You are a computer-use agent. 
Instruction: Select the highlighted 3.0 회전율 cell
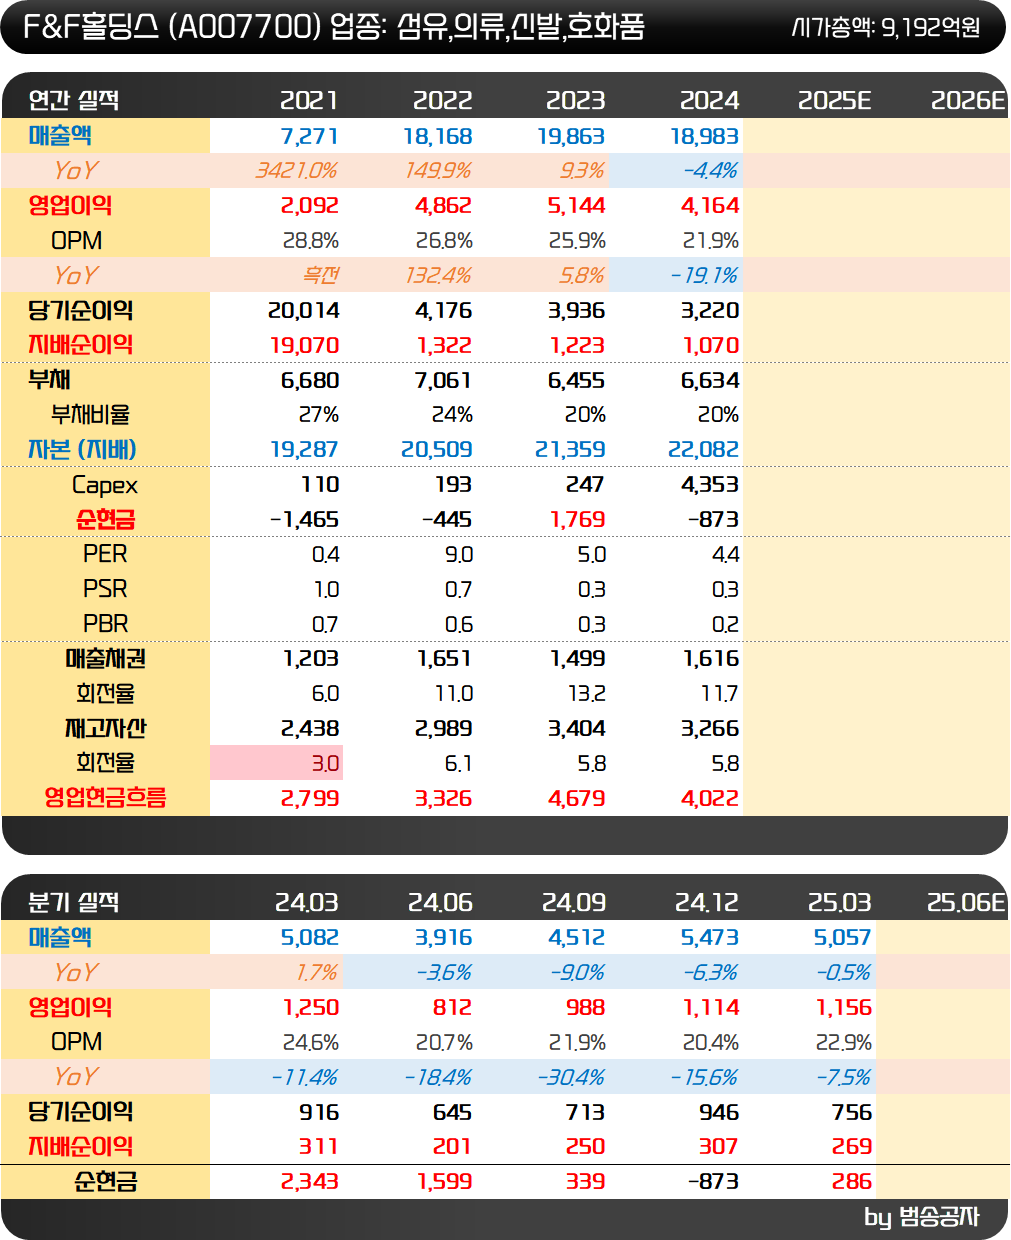(x=276, y=763)
